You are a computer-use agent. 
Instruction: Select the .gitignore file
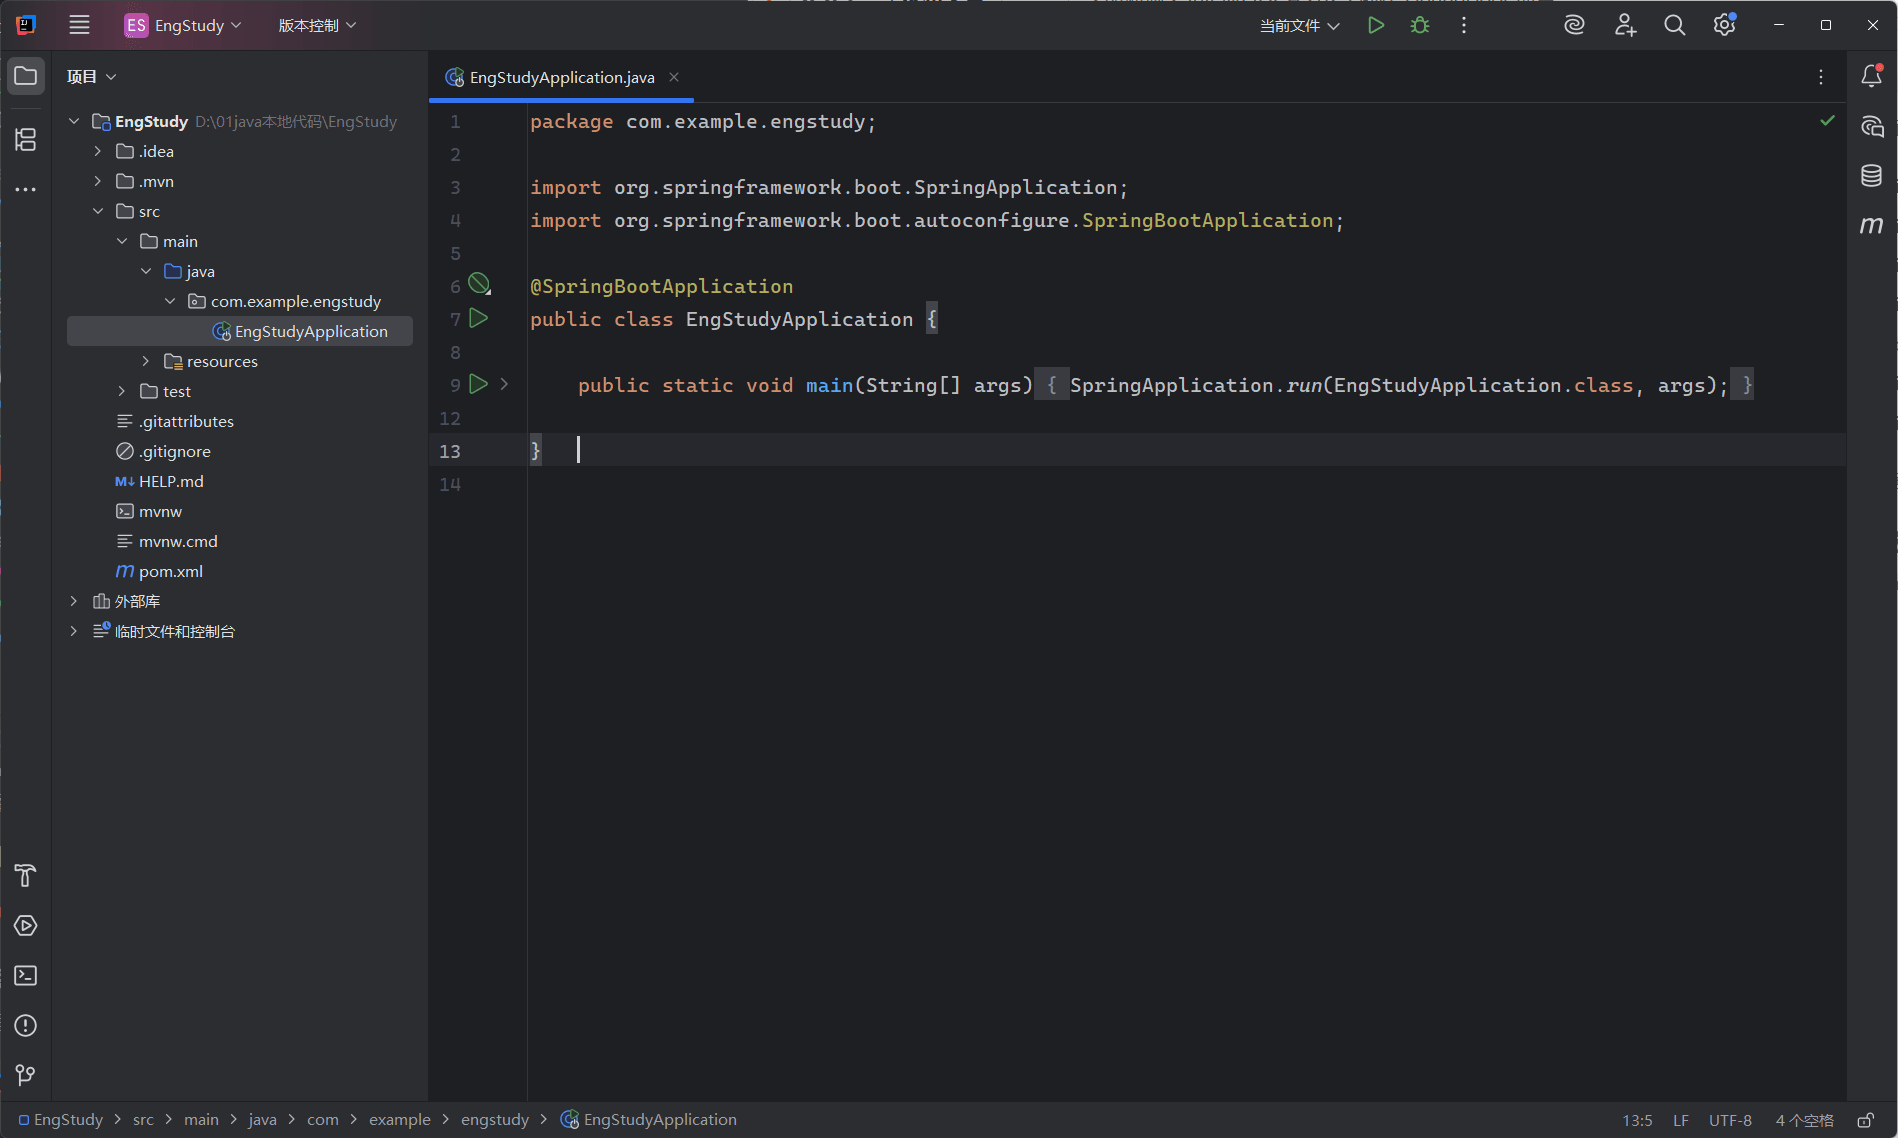click(163, 451)
